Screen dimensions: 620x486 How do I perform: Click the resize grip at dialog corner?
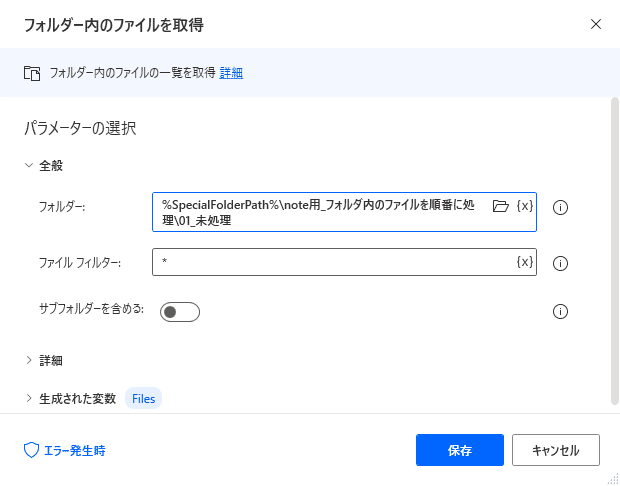click(611, 478)
